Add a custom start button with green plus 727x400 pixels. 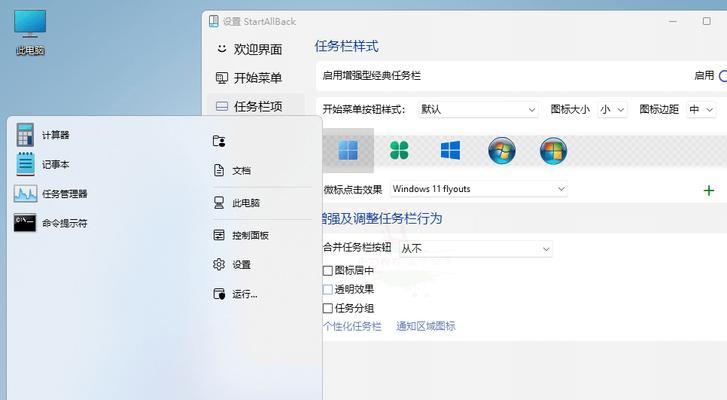click(x=708, y=190)
